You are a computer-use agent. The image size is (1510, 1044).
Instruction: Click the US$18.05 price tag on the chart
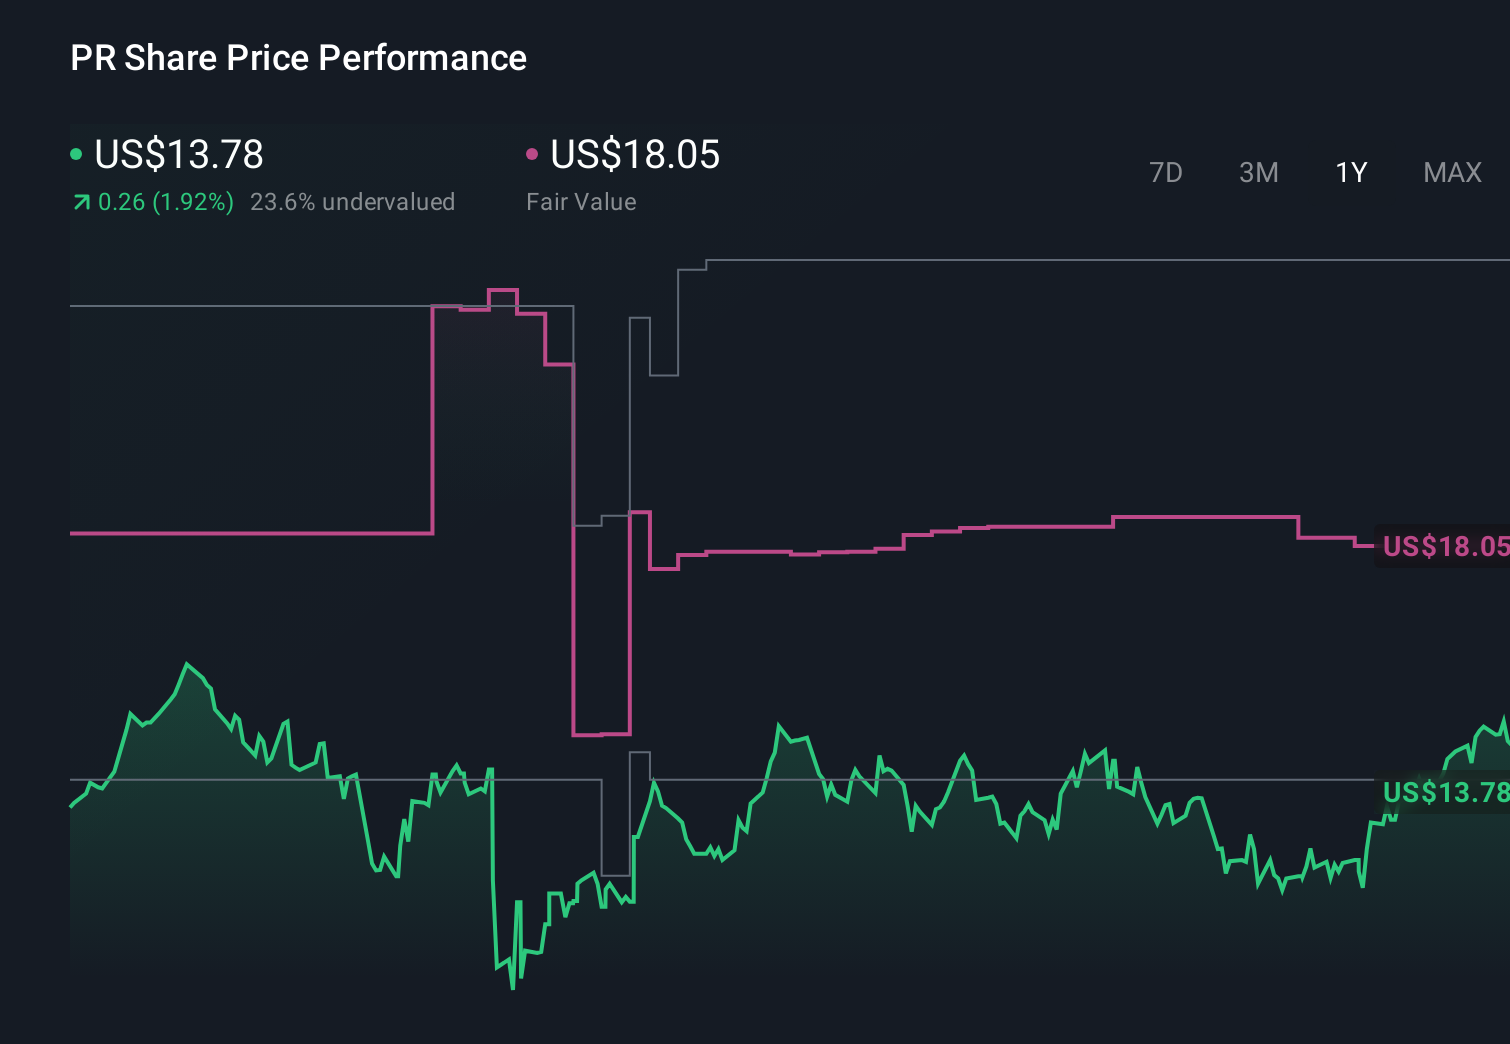[1443, 547]
